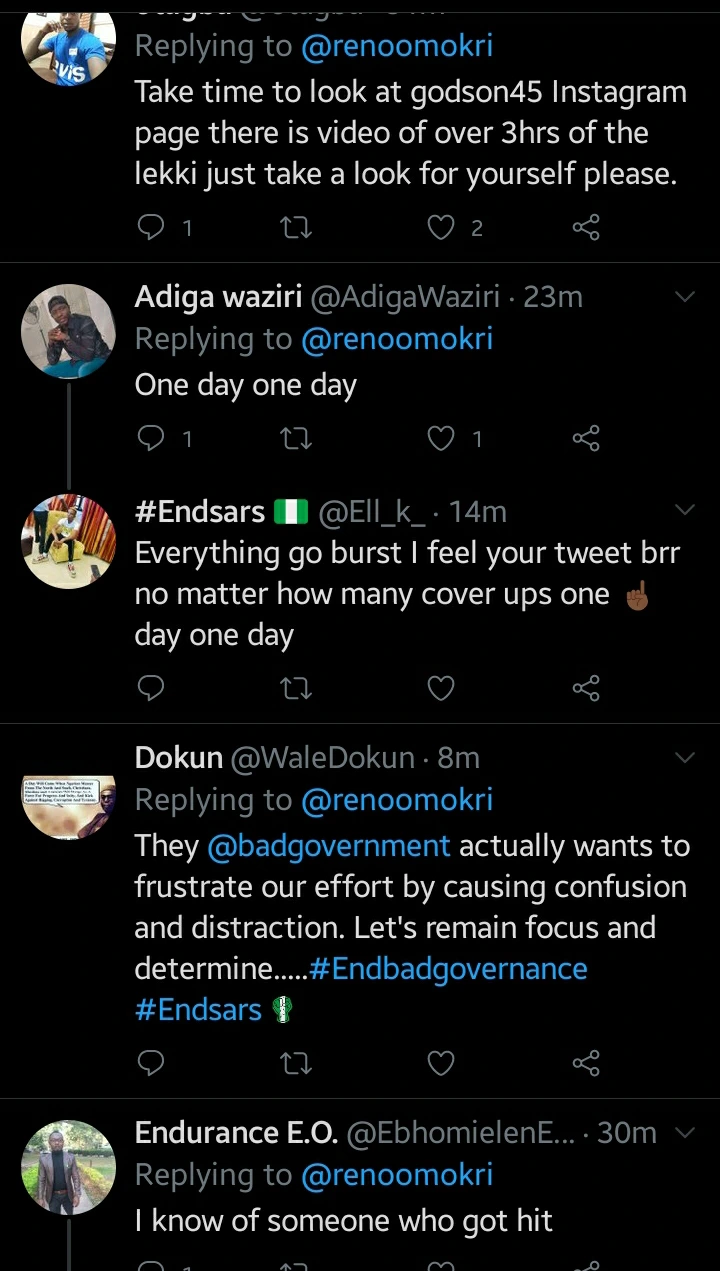Like Dokun's tweet about bad government
Image resolution: width=720 pixels, height=1271 pixels.
(x=441, y=1062)
